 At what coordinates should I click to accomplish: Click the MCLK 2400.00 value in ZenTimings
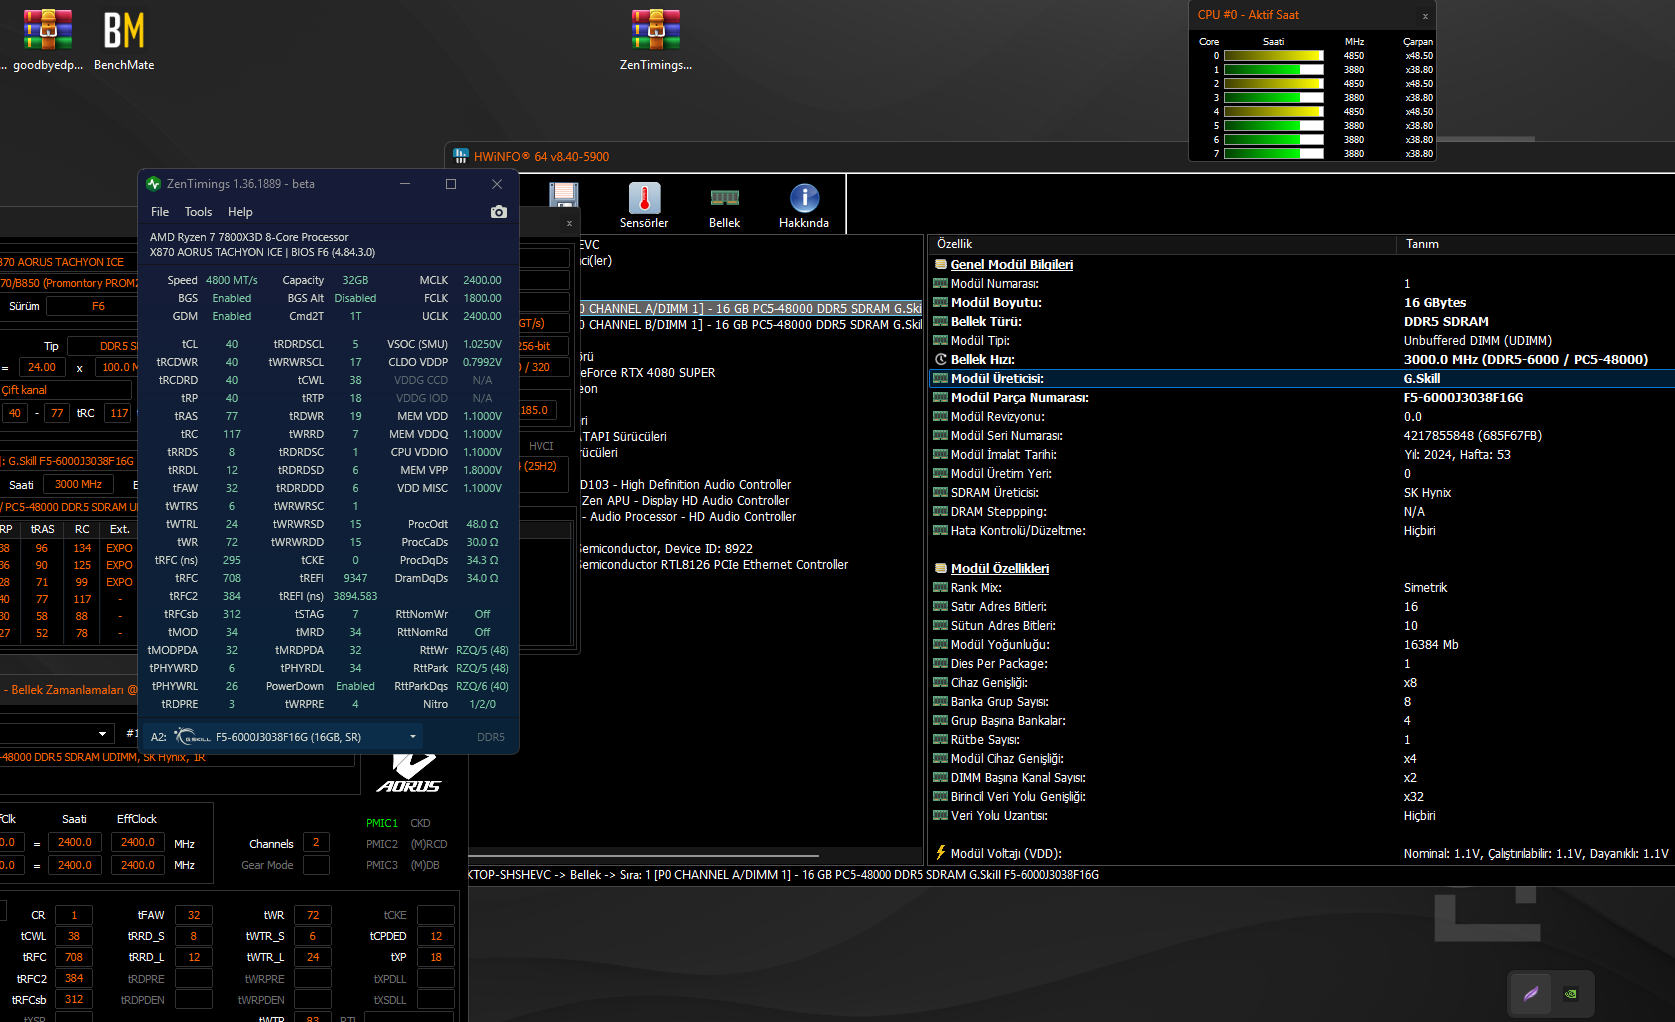482,280
